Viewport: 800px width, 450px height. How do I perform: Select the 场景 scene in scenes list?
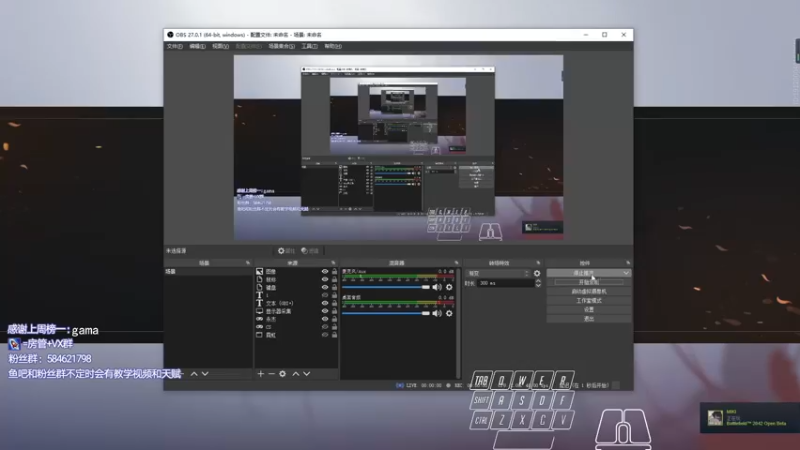coord(208,271)
